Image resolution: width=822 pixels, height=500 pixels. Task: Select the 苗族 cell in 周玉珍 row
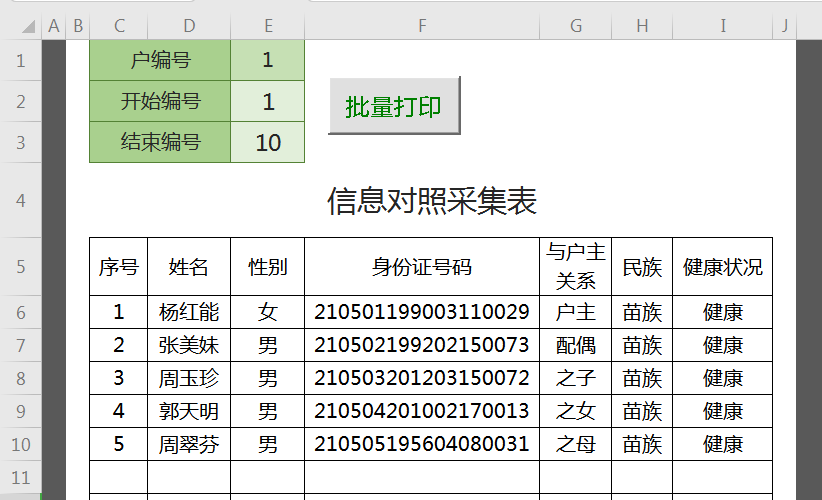(642, 378)
